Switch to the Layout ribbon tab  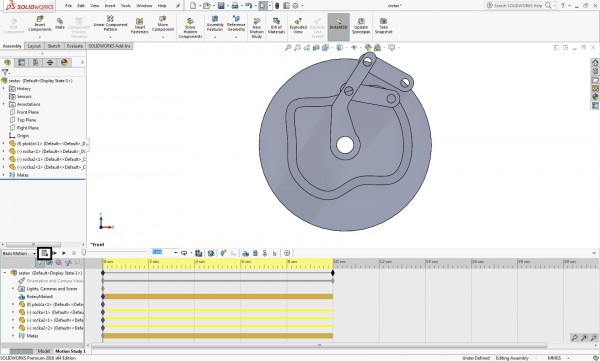pyautogui.click(x=34, y=46)
